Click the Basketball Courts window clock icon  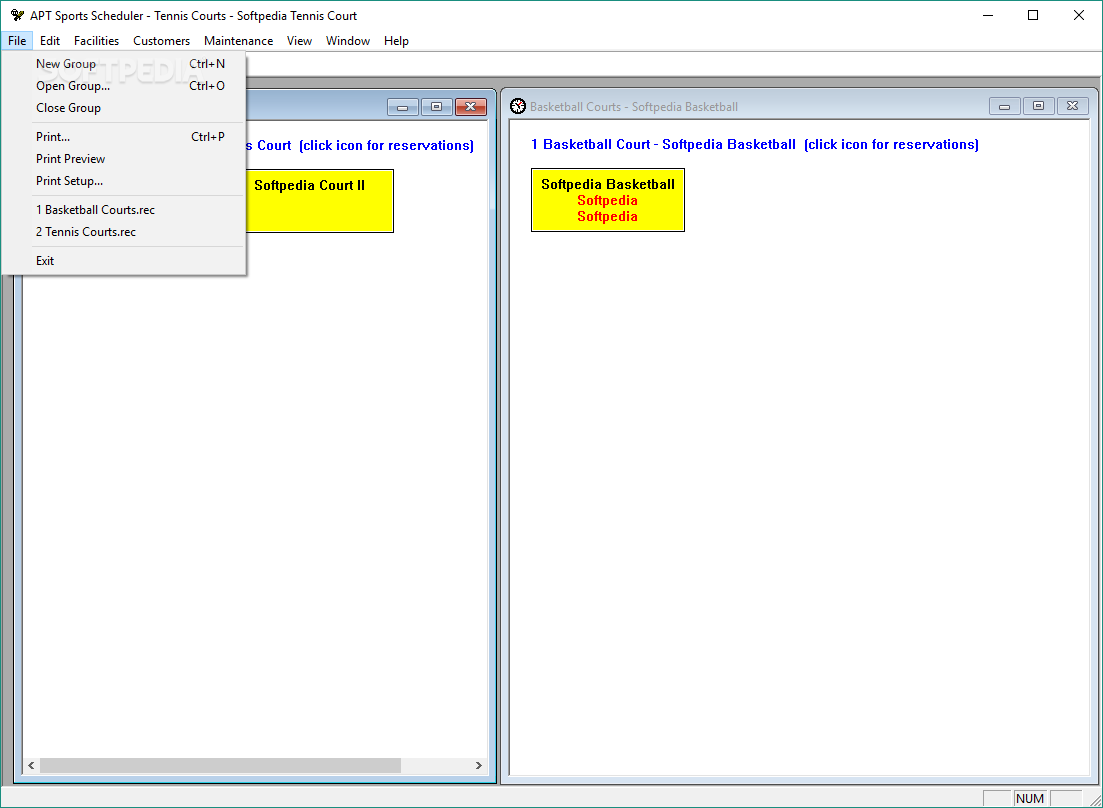[x=518, y=106]
